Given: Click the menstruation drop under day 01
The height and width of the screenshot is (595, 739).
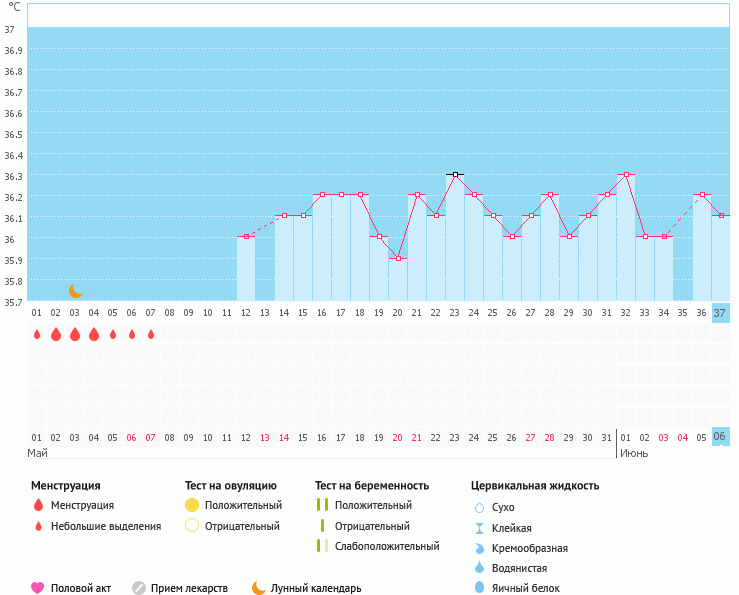Looking at the screenshot, I should point(37,335).
